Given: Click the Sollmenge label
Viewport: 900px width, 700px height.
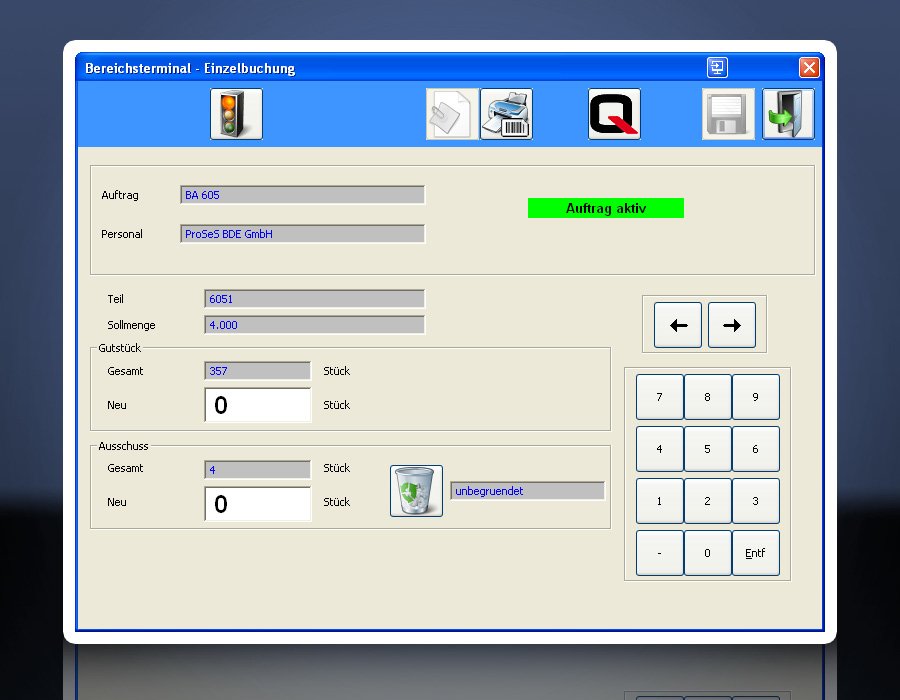Looking at the screenshot, I should pyautogui.click(x=131, y=325).
